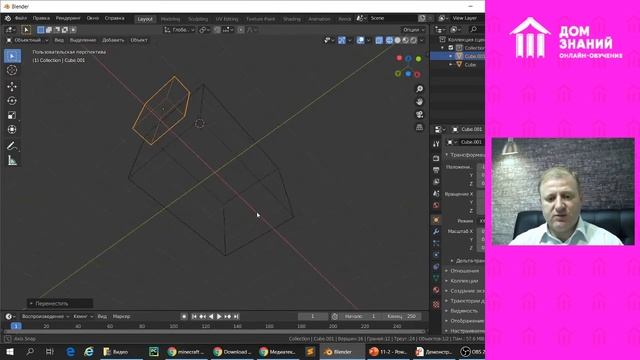Toggle viewport overlays button

click(x=360, y=40)
